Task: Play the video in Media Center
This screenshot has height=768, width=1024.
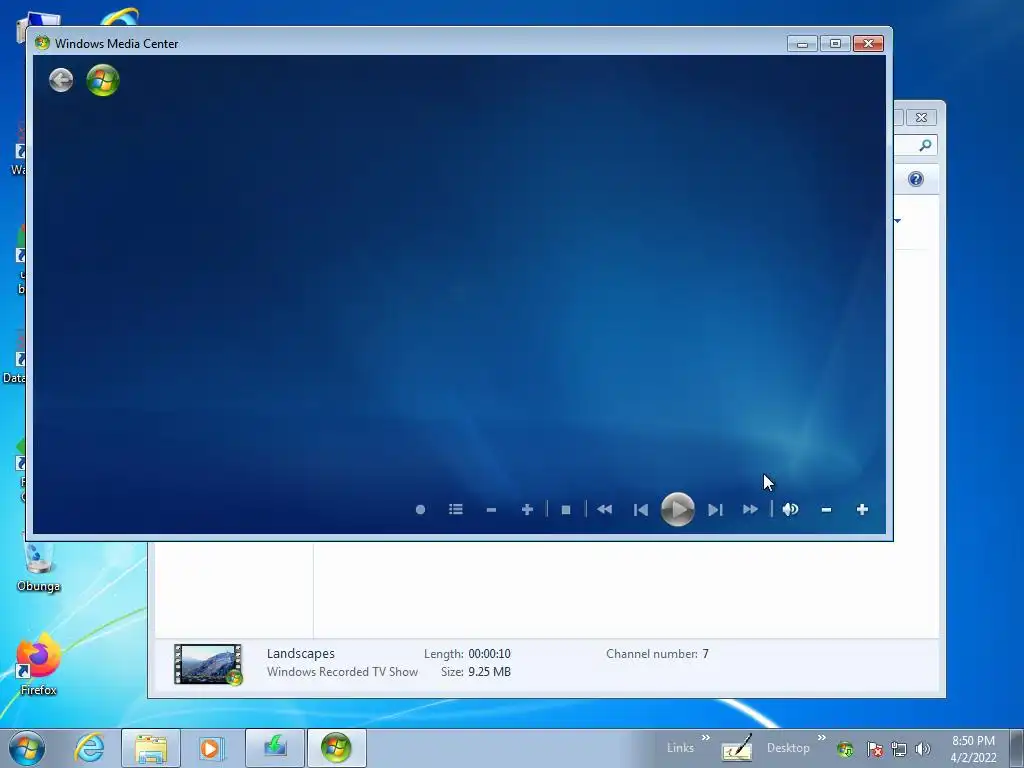Action: 677,509
